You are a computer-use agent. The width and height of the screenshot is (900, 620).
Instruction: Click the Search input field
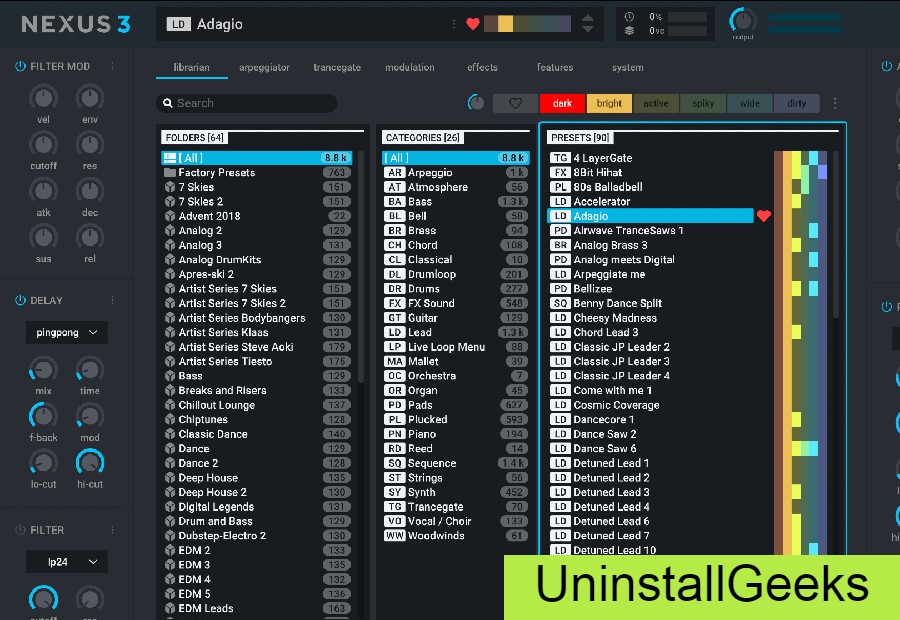click(246, 103)
